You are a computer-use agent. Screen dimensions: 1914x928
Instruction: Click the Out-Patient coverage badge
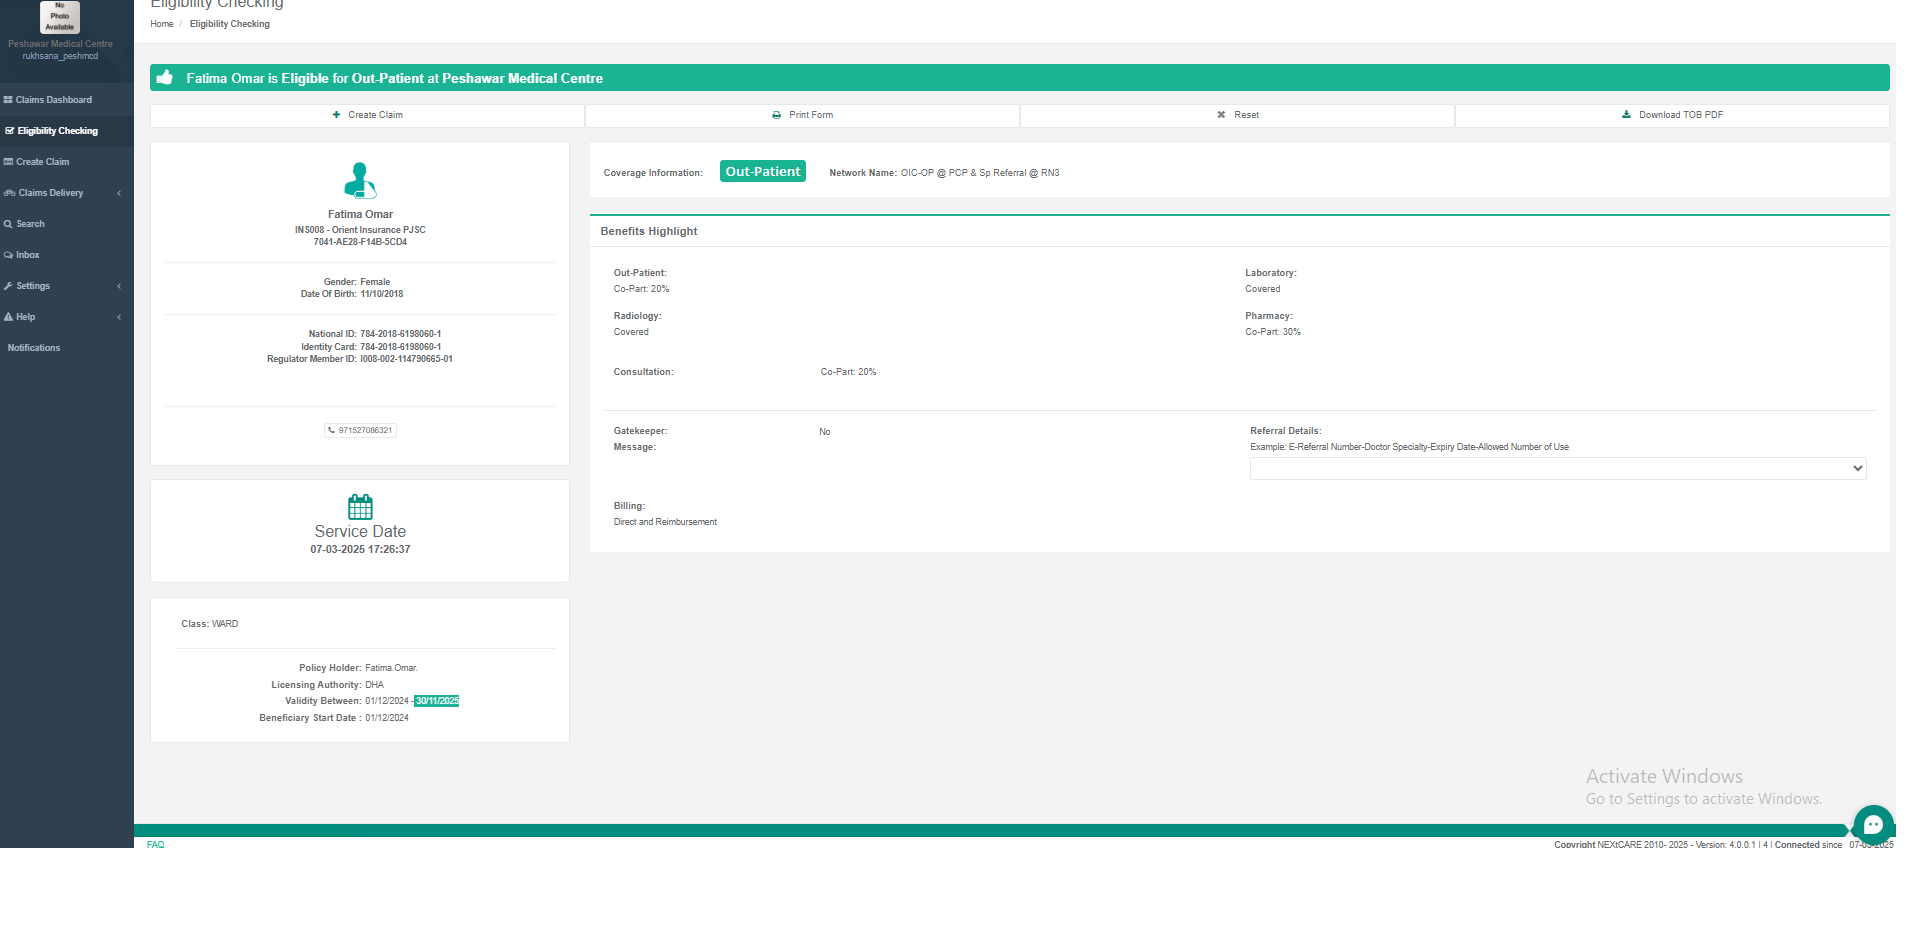762,172
